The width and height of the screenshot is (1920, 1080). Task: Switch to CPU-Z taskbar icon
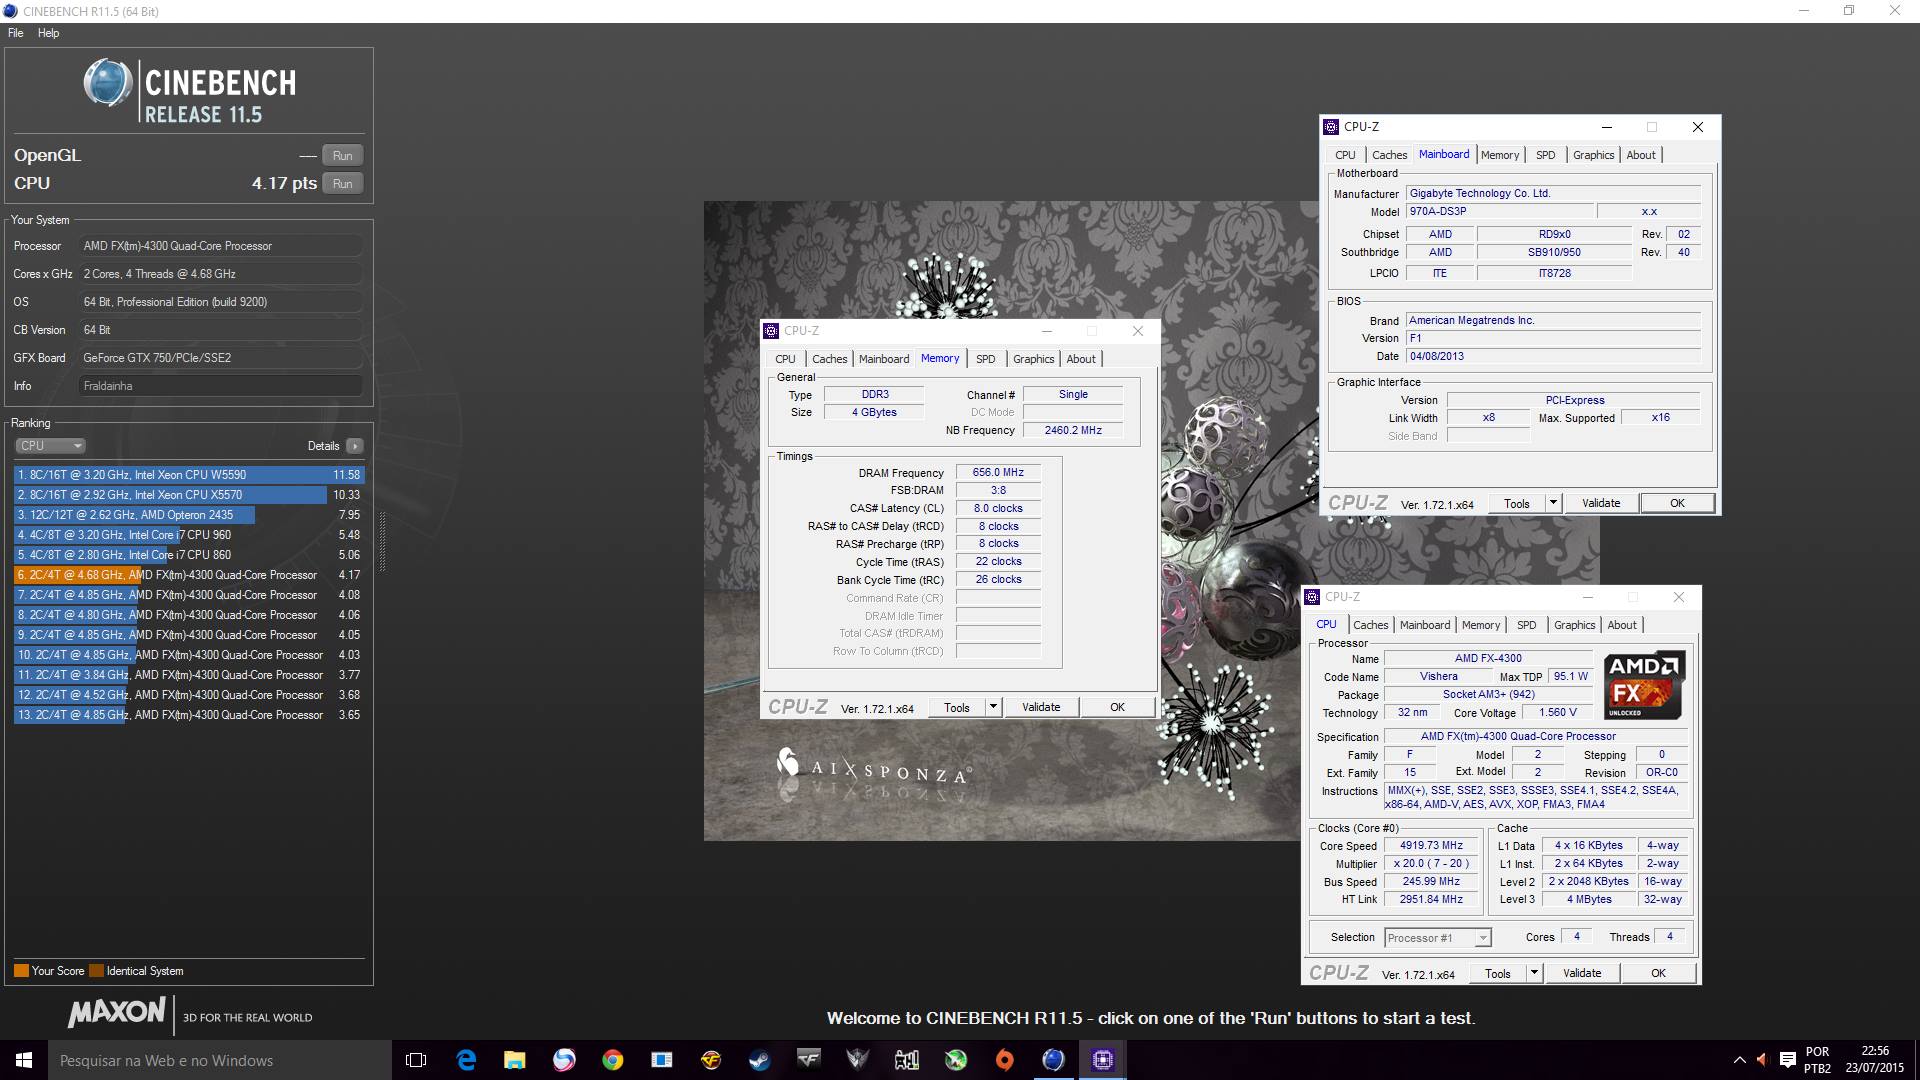(1102, 1060)
